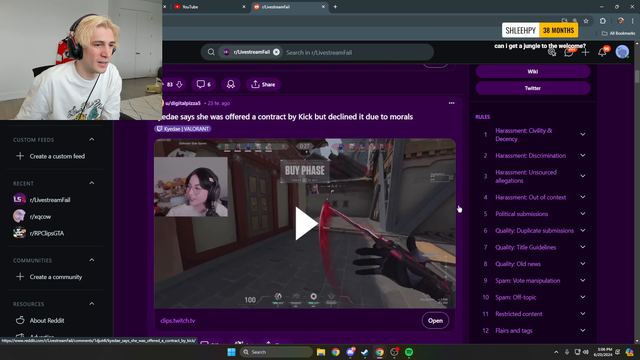640x360 pixels.
Task: Click the page vertical scrollbar
Action: (x=637, y=76)
